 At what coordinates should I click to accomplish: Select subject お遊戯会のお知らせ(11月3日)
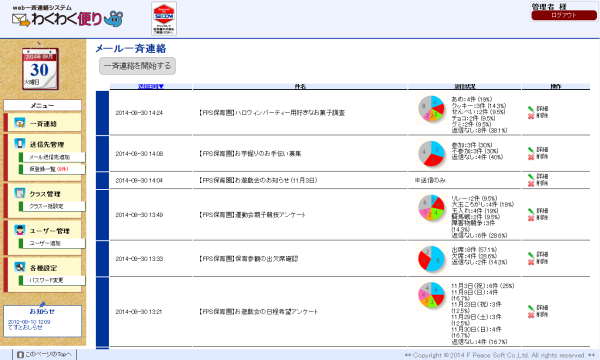coord(258,180)
